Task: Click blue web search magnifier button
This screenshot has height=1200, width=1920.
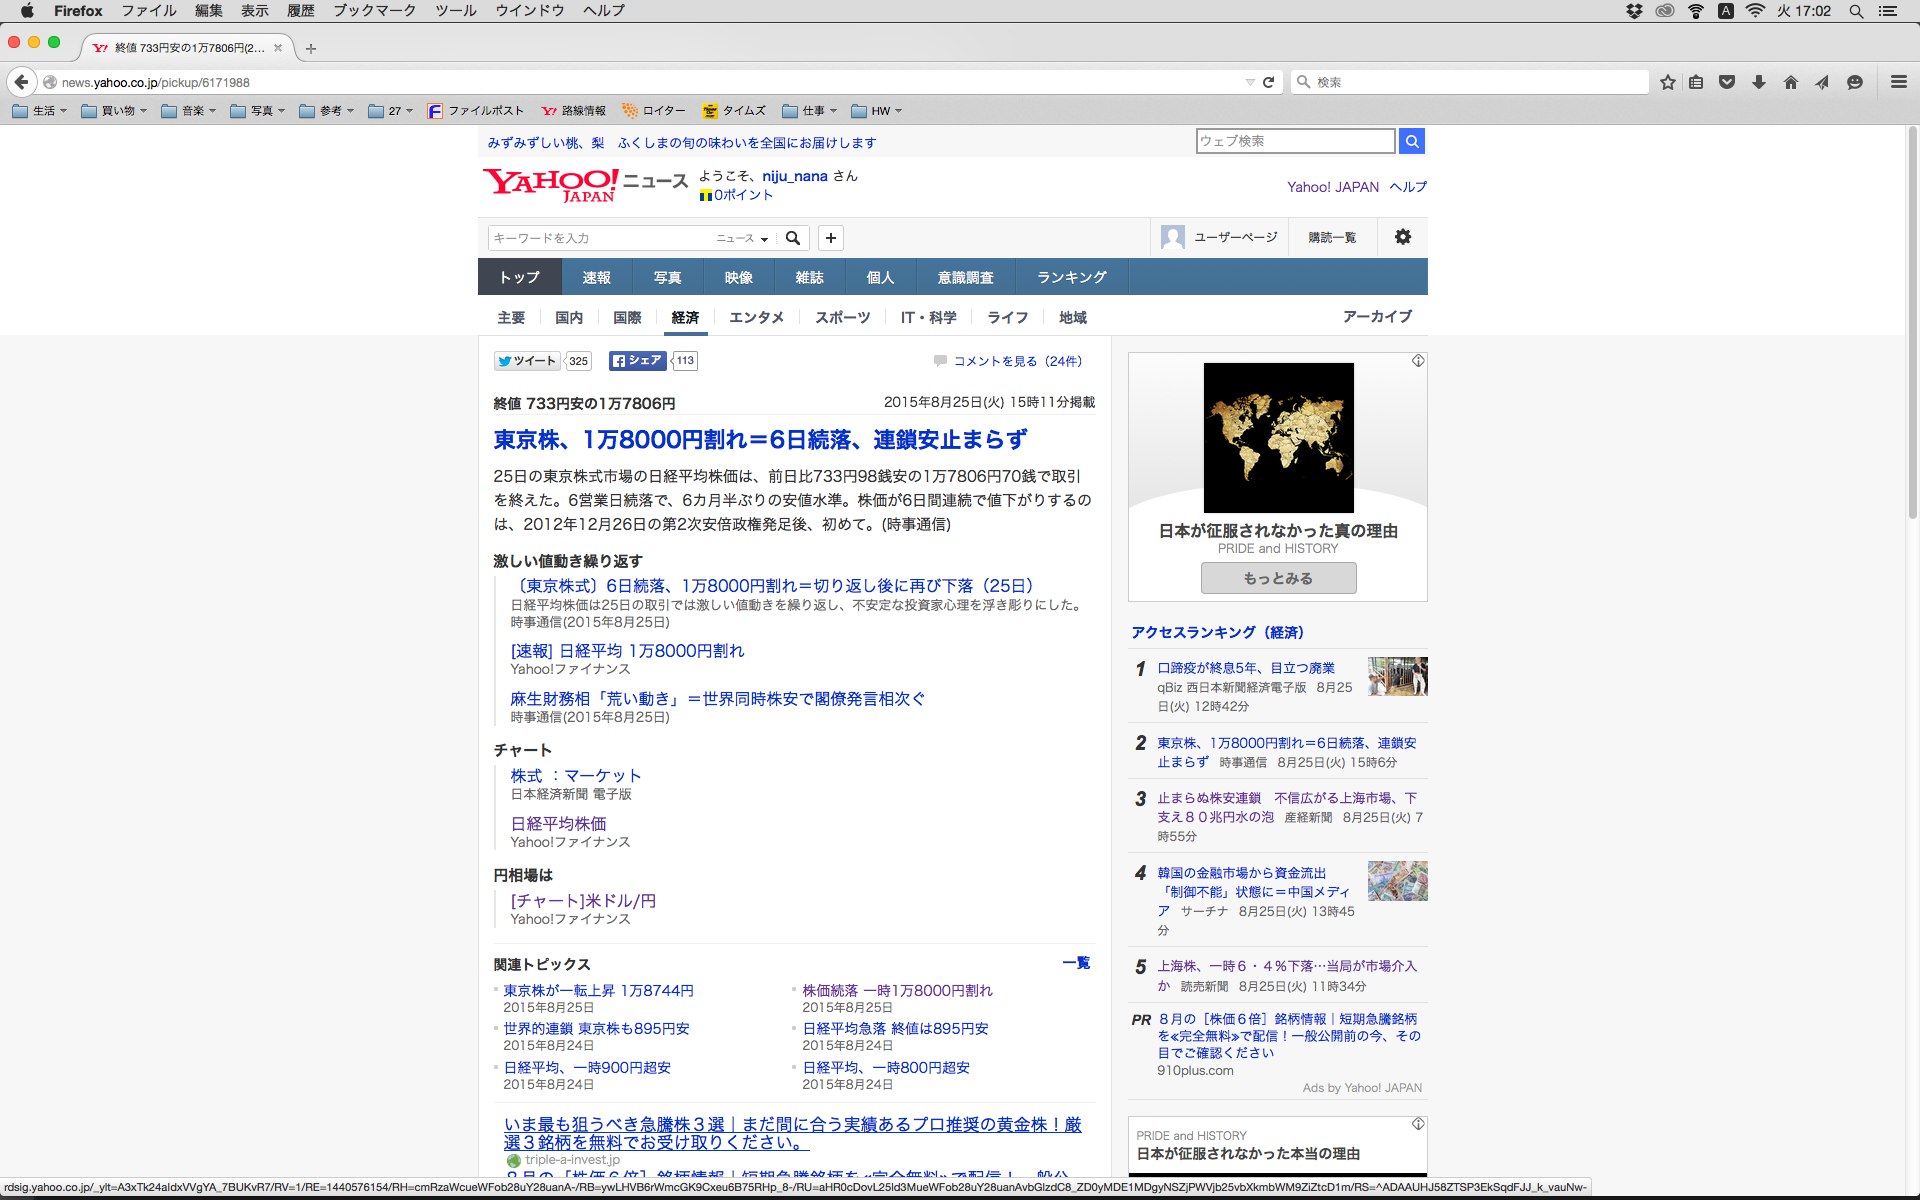Action: click(1411, 141)
